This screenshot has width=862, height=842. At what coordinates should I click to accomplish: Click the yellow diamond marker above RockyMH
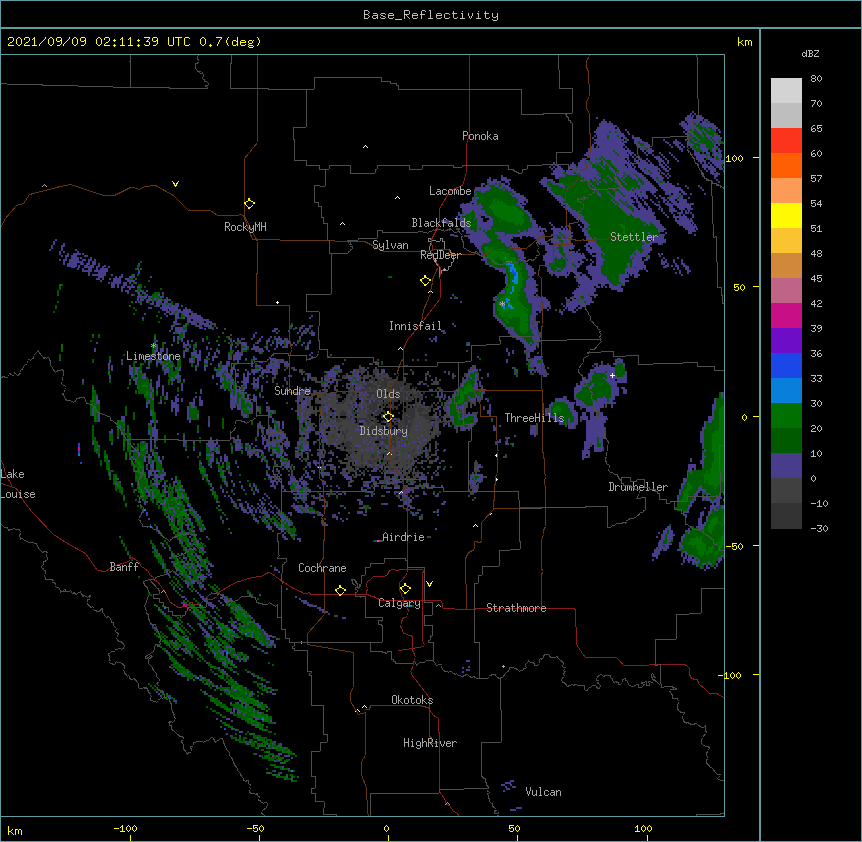(249, 204)
